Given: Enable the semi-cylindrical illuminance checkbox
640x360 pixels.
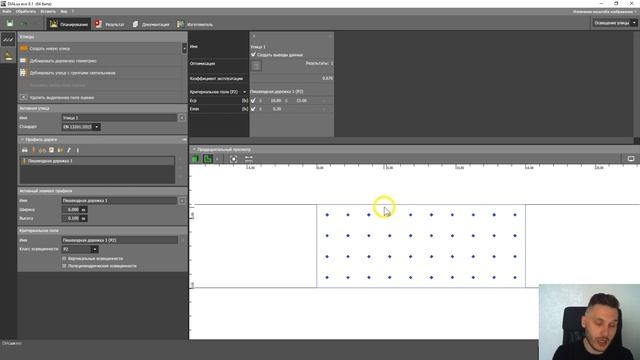Looking at the screenshot, I should coord(64,266).
